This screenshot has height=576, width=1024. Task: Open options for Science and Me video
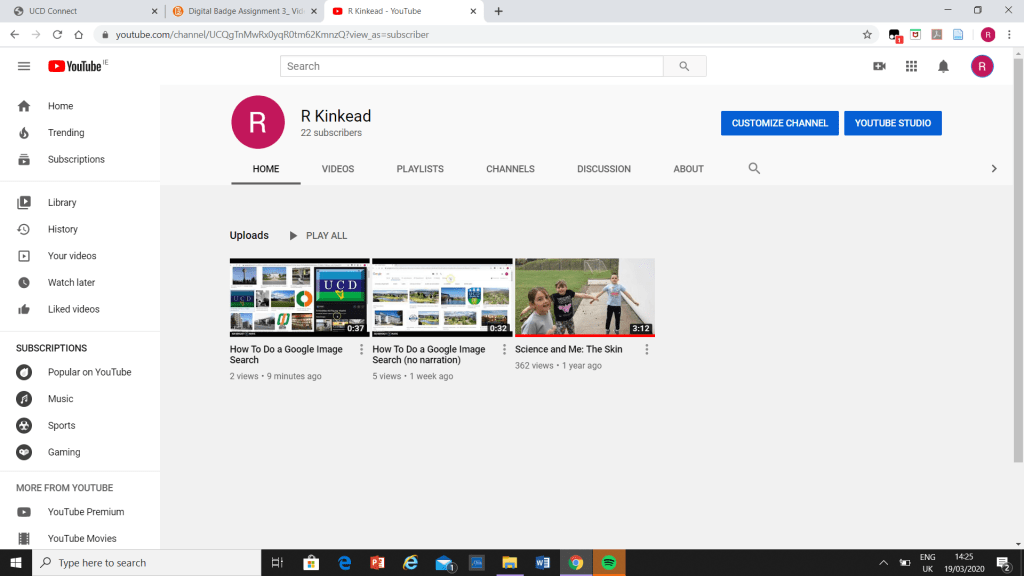(x=647, y=350)
